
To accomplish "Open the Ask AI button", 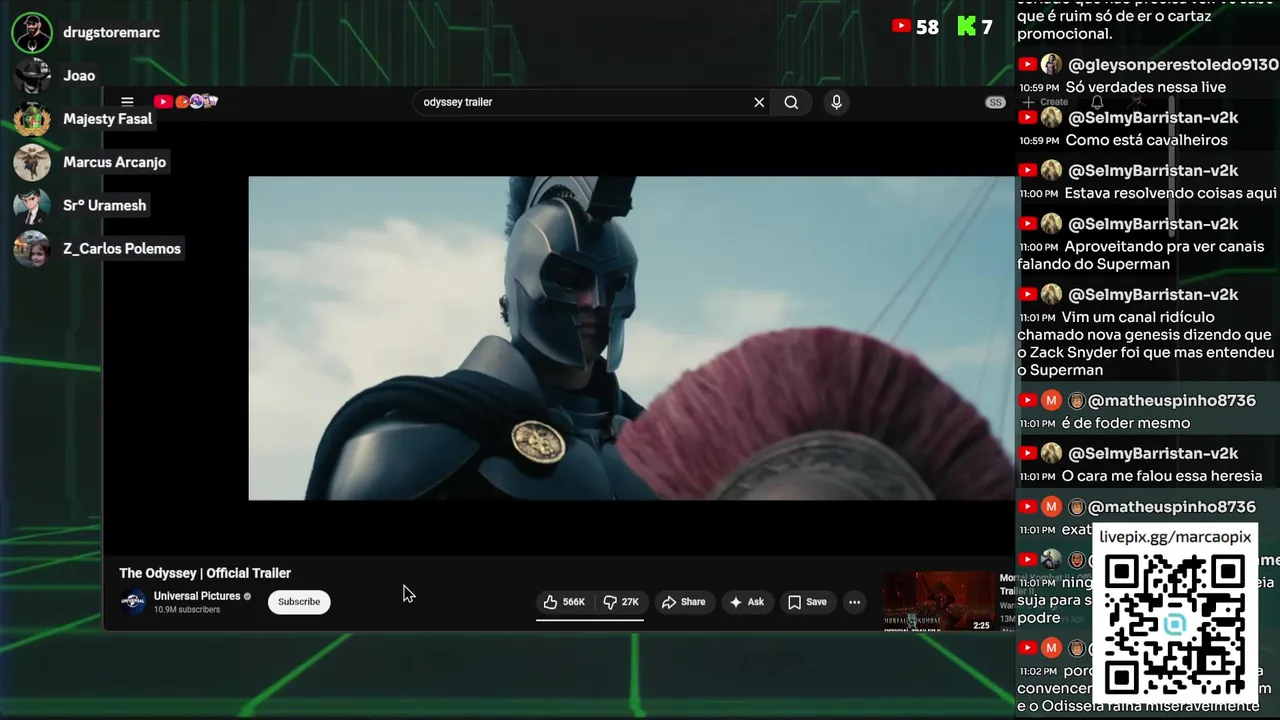I will [746, 602].
